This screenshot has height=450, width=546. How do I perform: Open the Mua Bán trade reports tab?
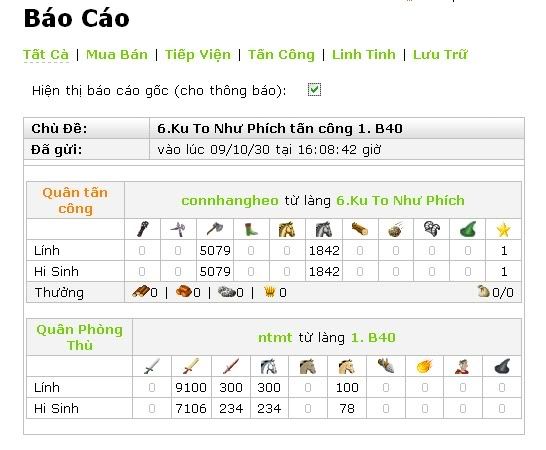[x=117, y=55]
